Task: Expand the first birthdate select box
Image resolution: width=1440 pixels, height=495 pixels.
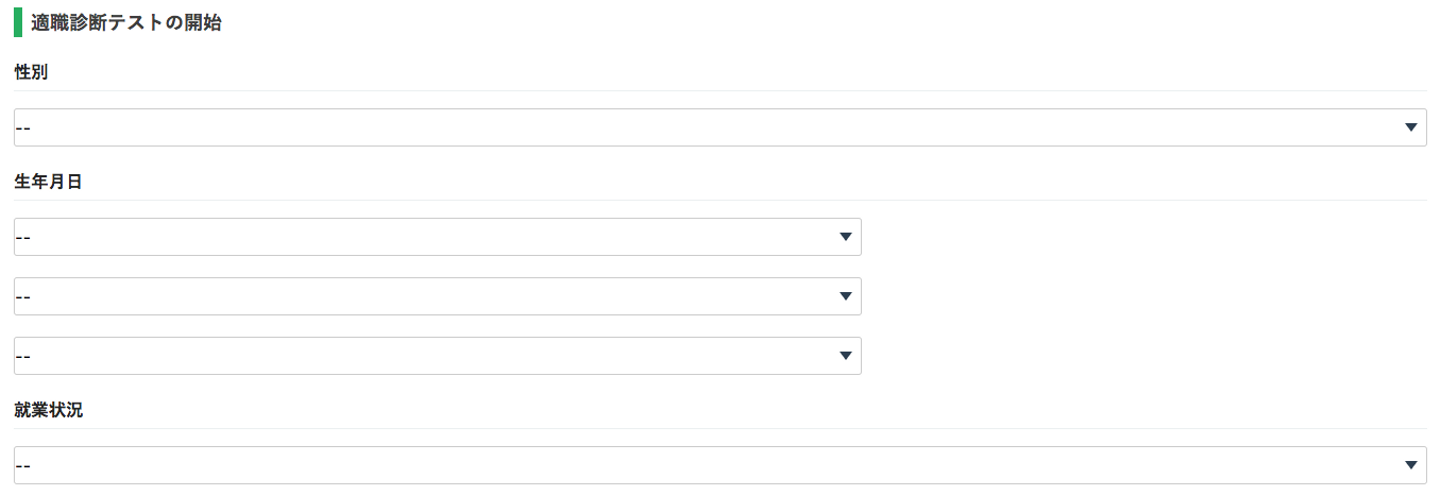Action: (x=437, y=237)
